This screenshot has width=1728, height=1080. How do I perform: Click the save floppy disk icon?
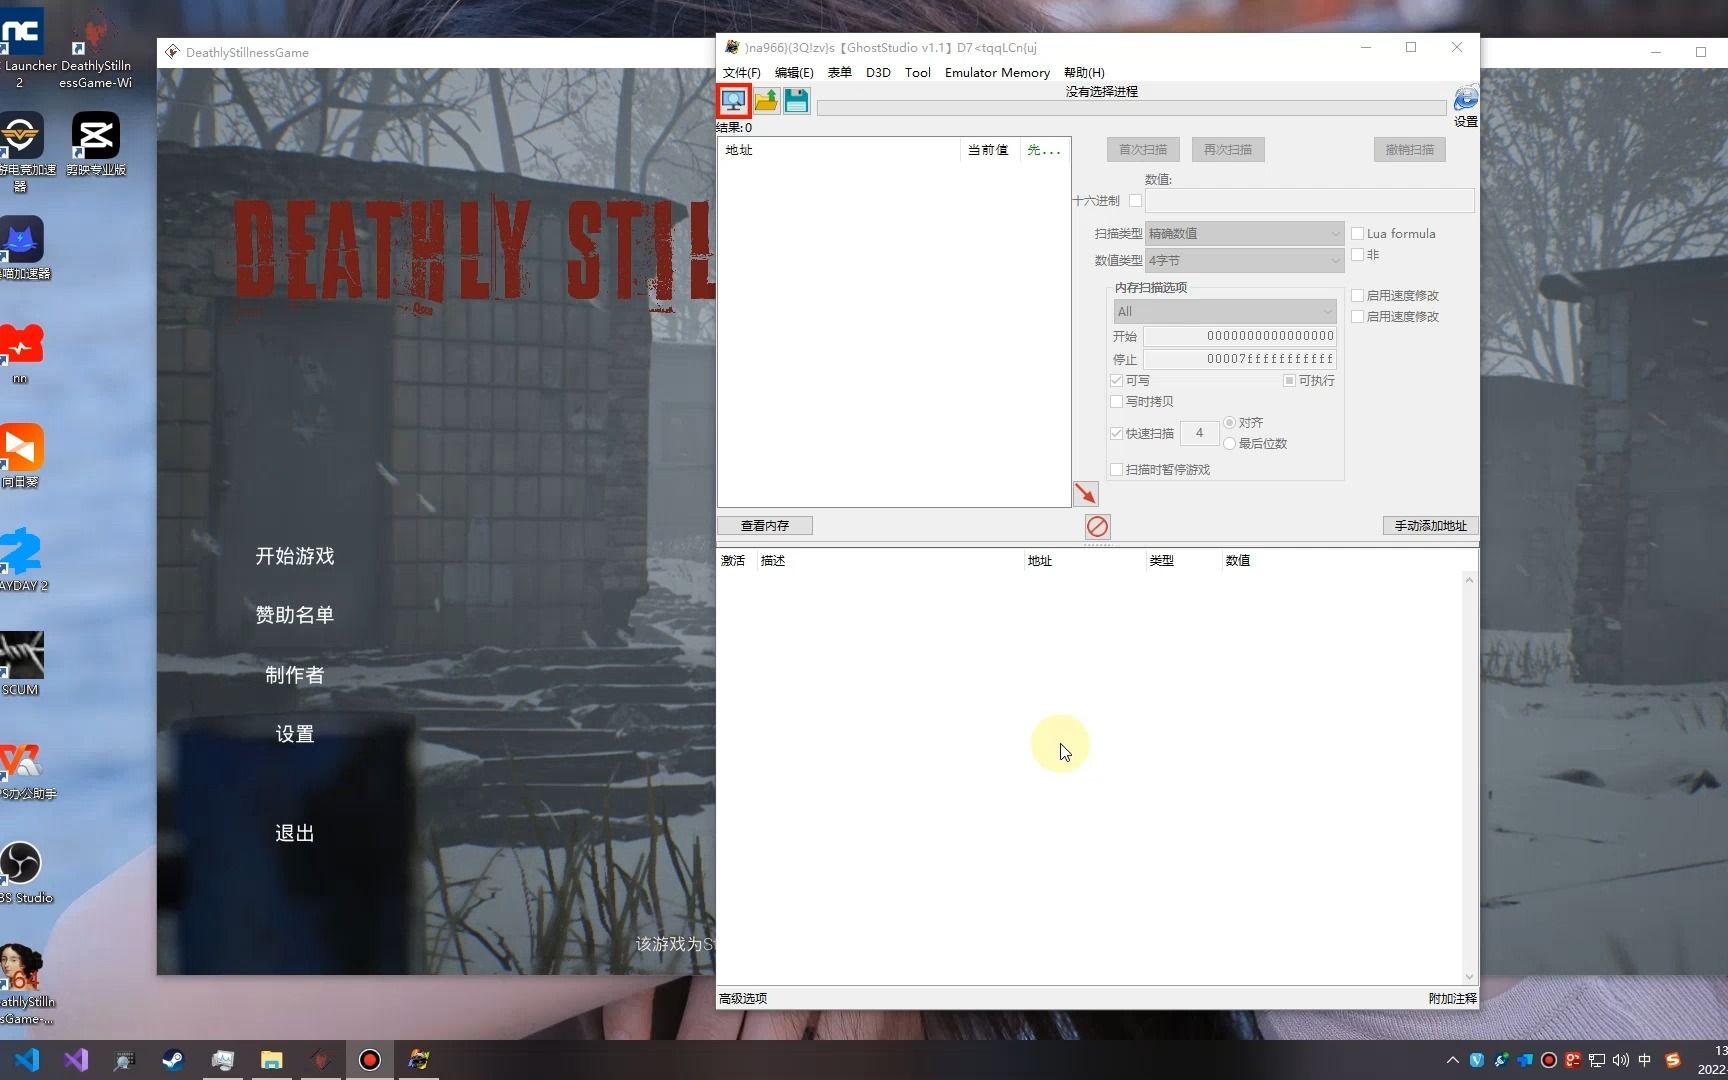pos(796,100)
